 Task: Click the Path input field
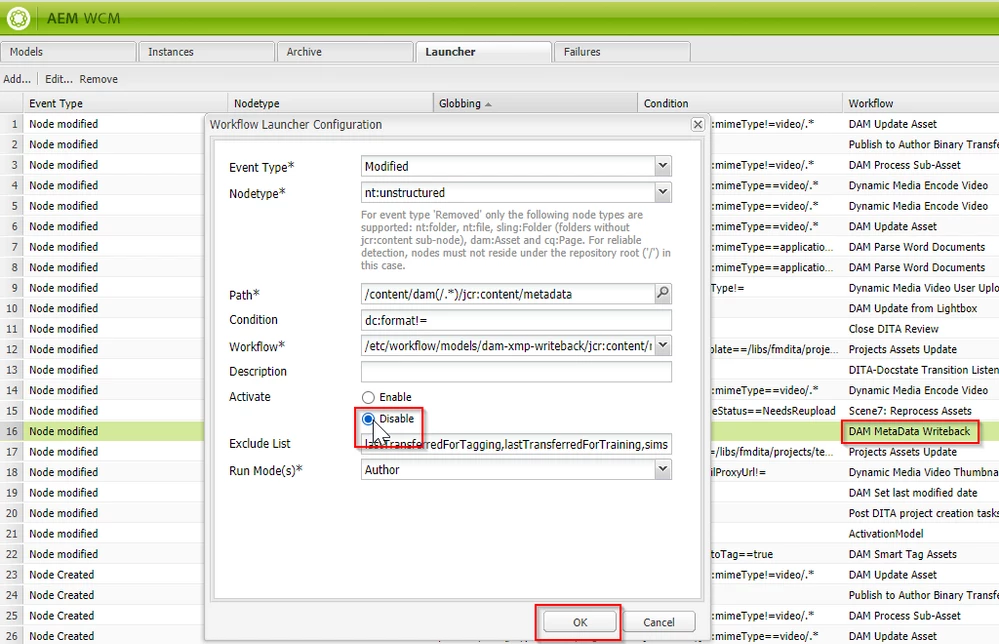(508, 294)
